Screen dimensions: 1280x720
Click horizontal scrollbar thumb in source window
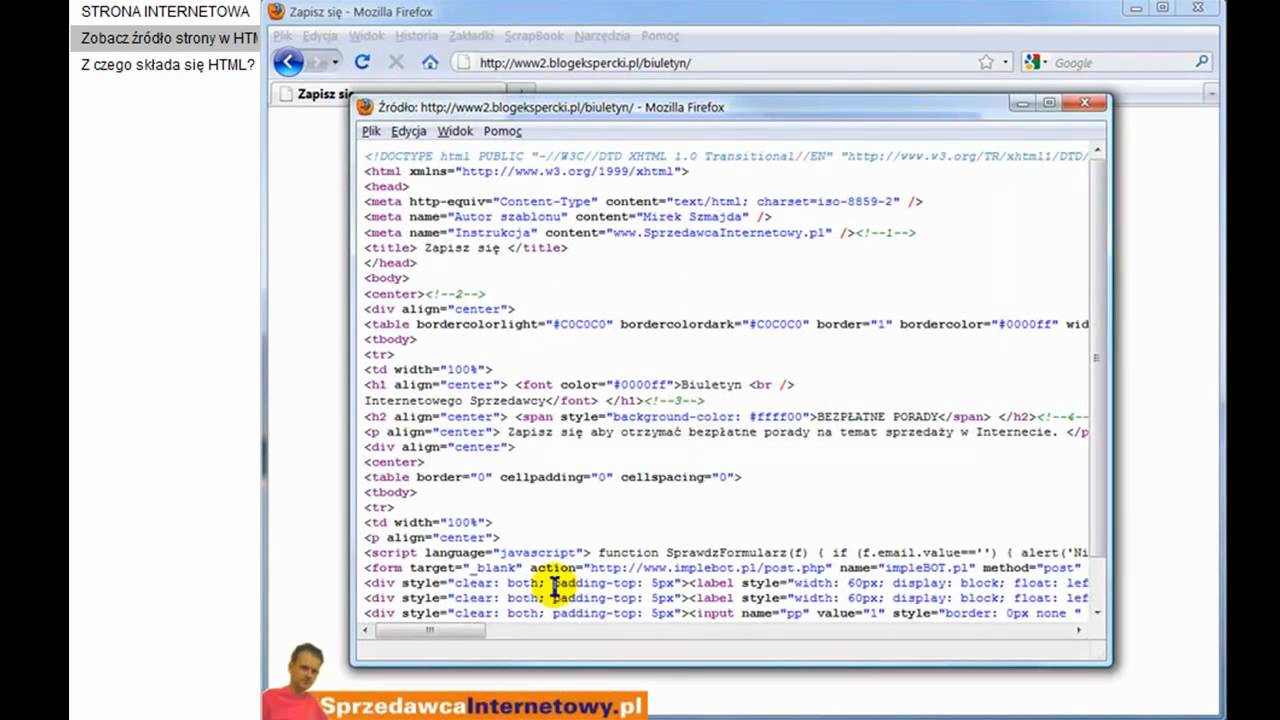point(430,630)
